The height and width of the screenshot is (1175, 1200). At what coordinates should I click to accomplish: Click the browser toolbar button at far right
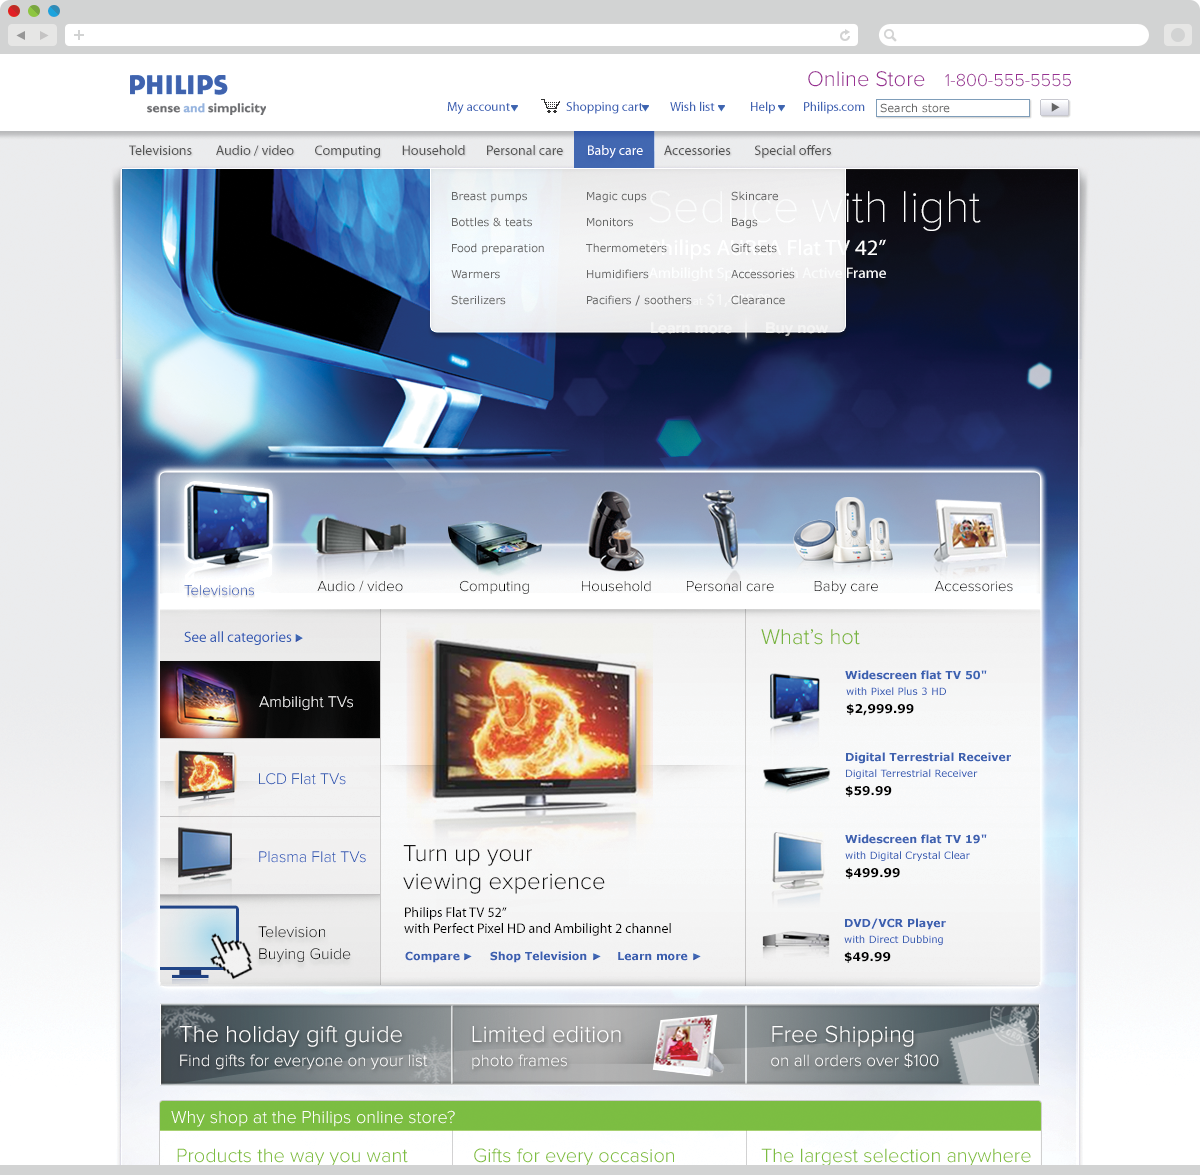point(1177,35)
